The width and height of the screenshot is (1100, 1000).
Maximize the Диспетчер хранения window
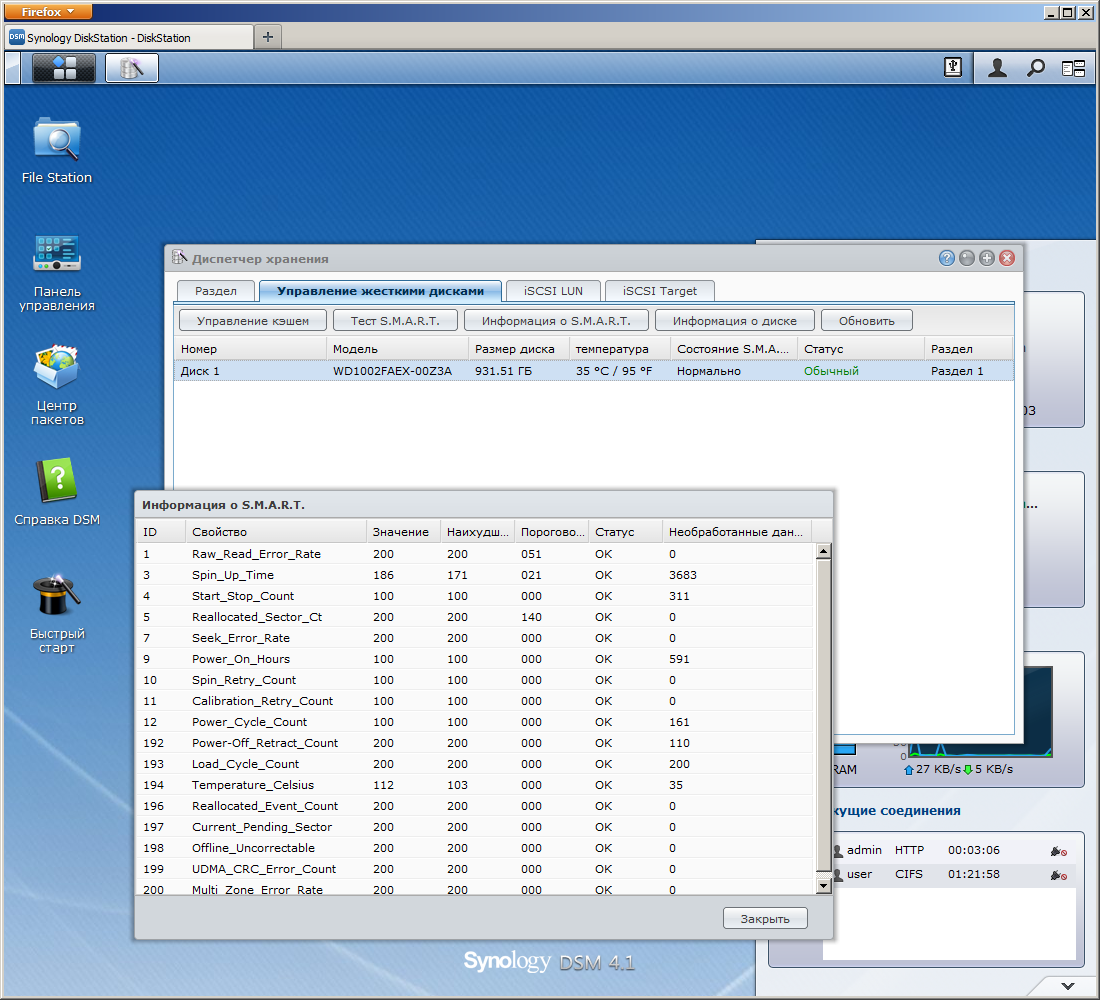click(x=986, y=258)
